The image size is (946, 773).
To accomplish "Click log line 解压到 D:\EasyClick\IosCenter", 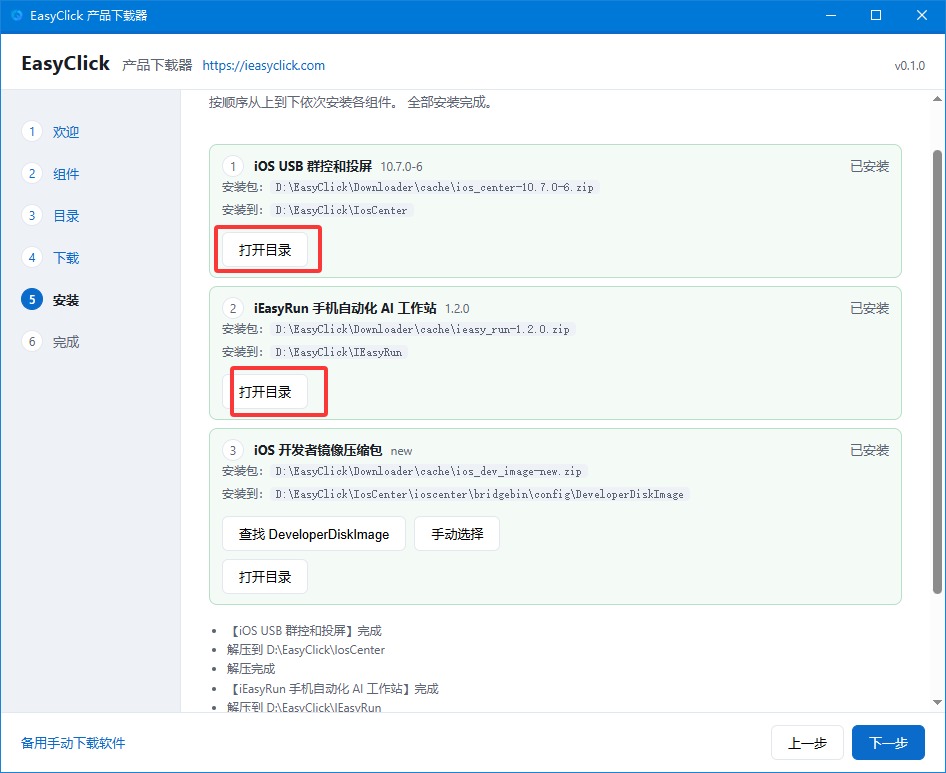I will coord(306,650).
